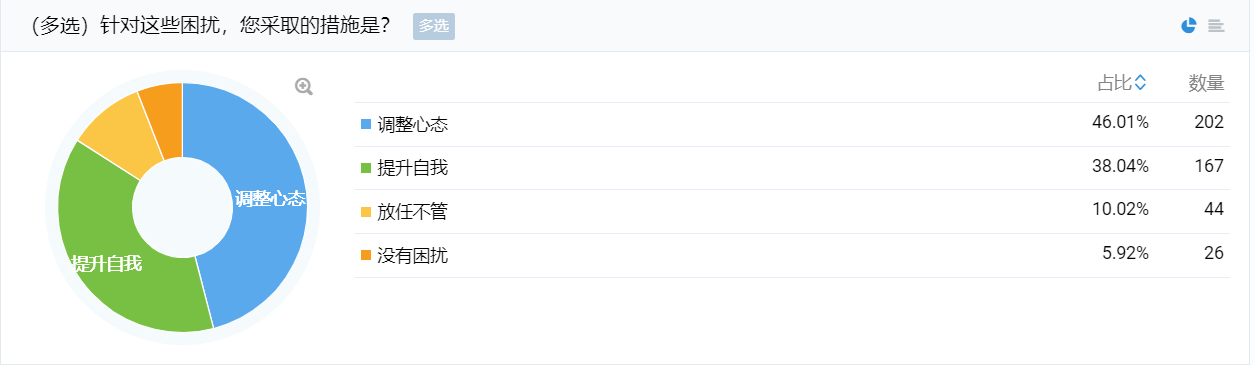Click the 数量 column header
Image resolution: width=1255 pixels, height=365 pixels.
pos(1206,84)
